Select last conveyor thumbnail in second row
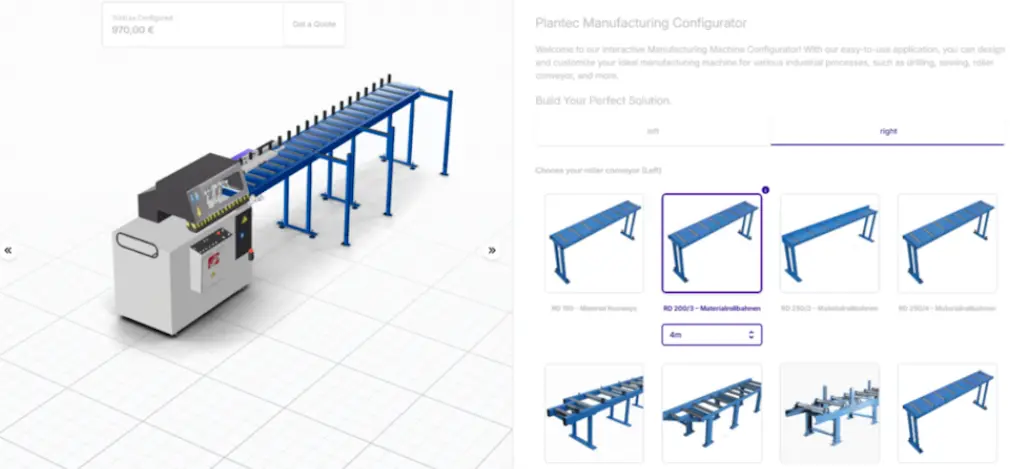Viewport: 1024px width, 469px height. [x=947, y=413]
